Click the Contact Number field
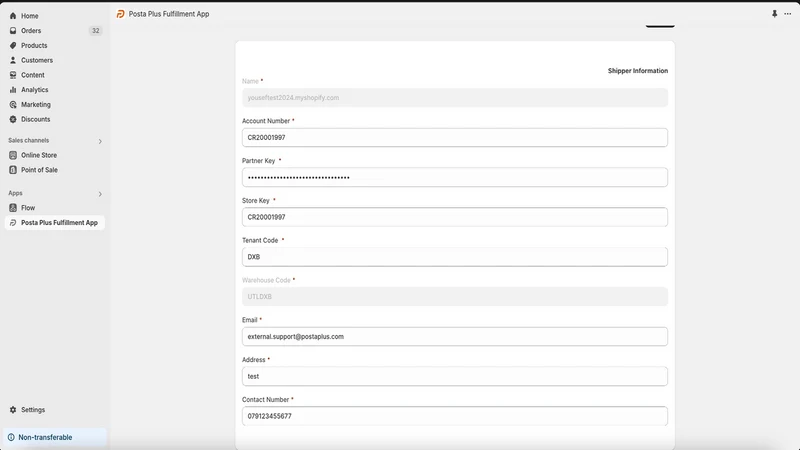 coord(455,416)
